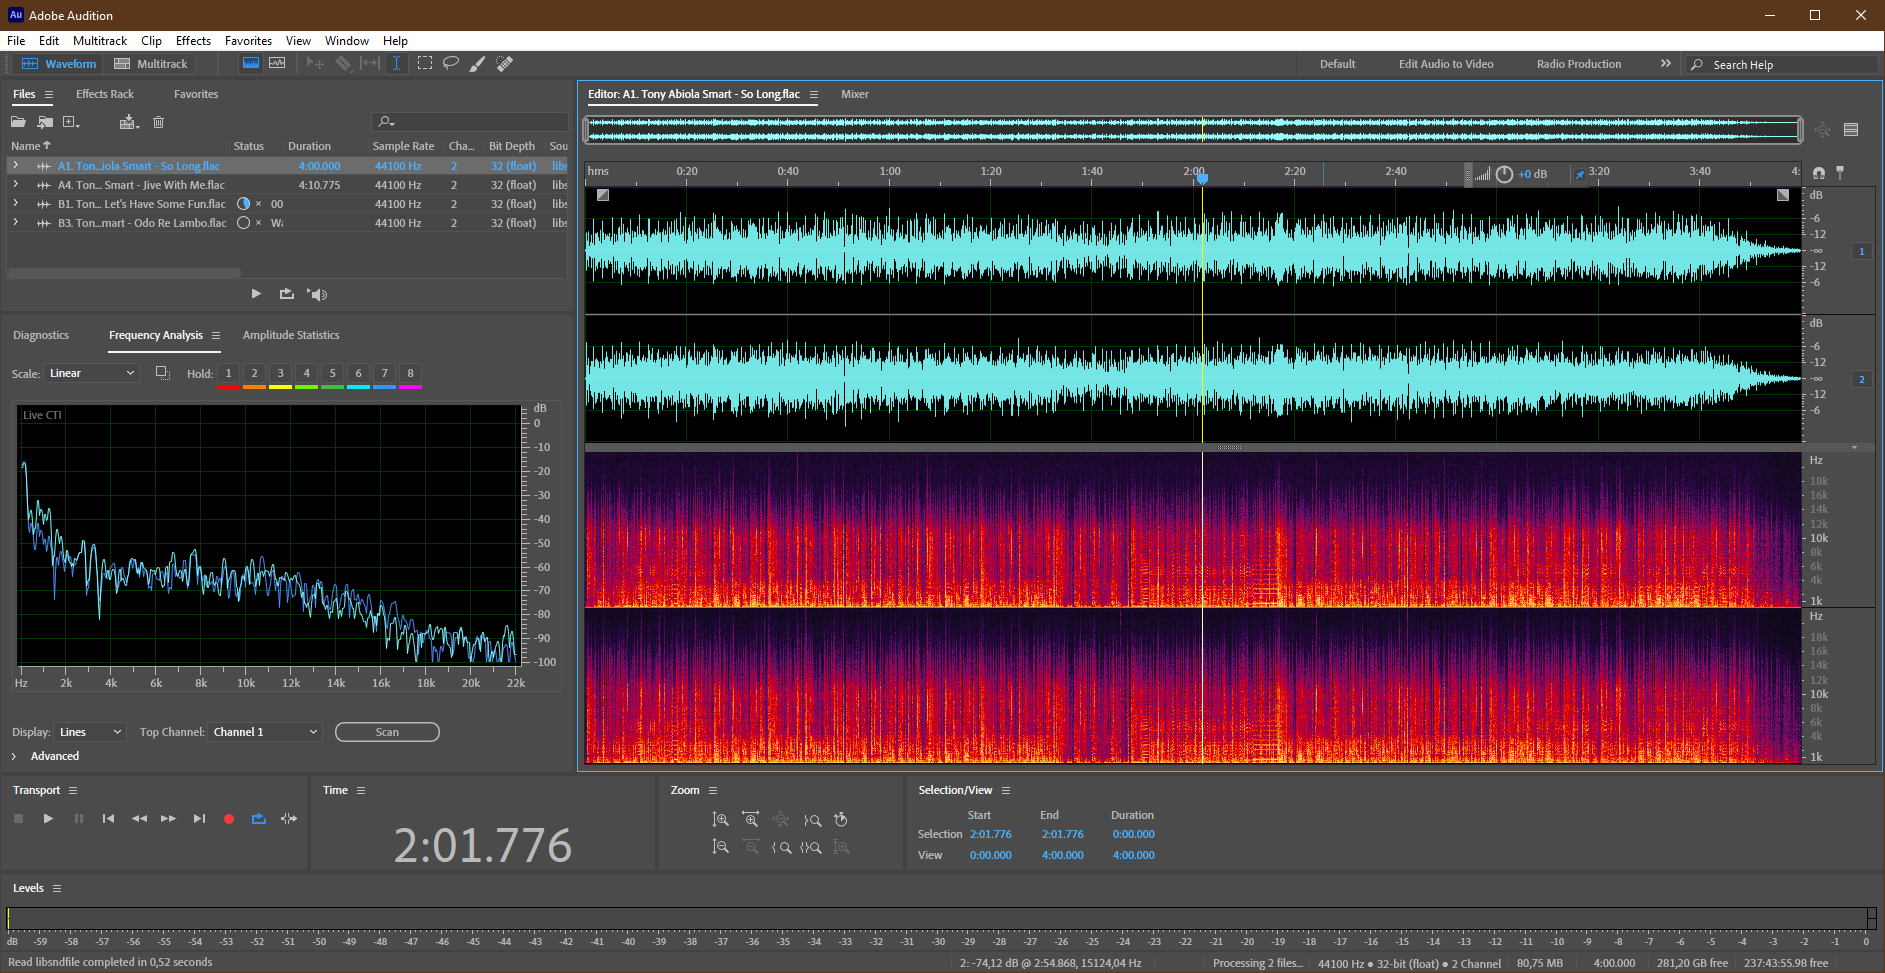Expand the Advanced section
The image size is (1885, 973).
[14, 756]
